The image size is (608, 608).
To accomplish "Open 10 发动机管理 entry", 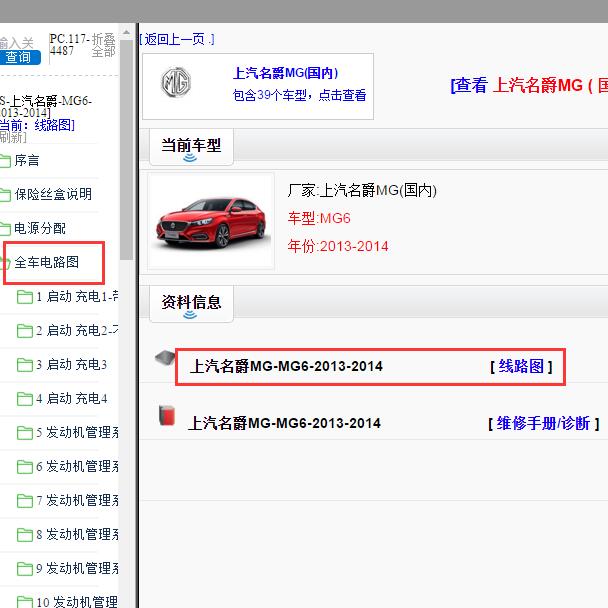I will (77, 602).
